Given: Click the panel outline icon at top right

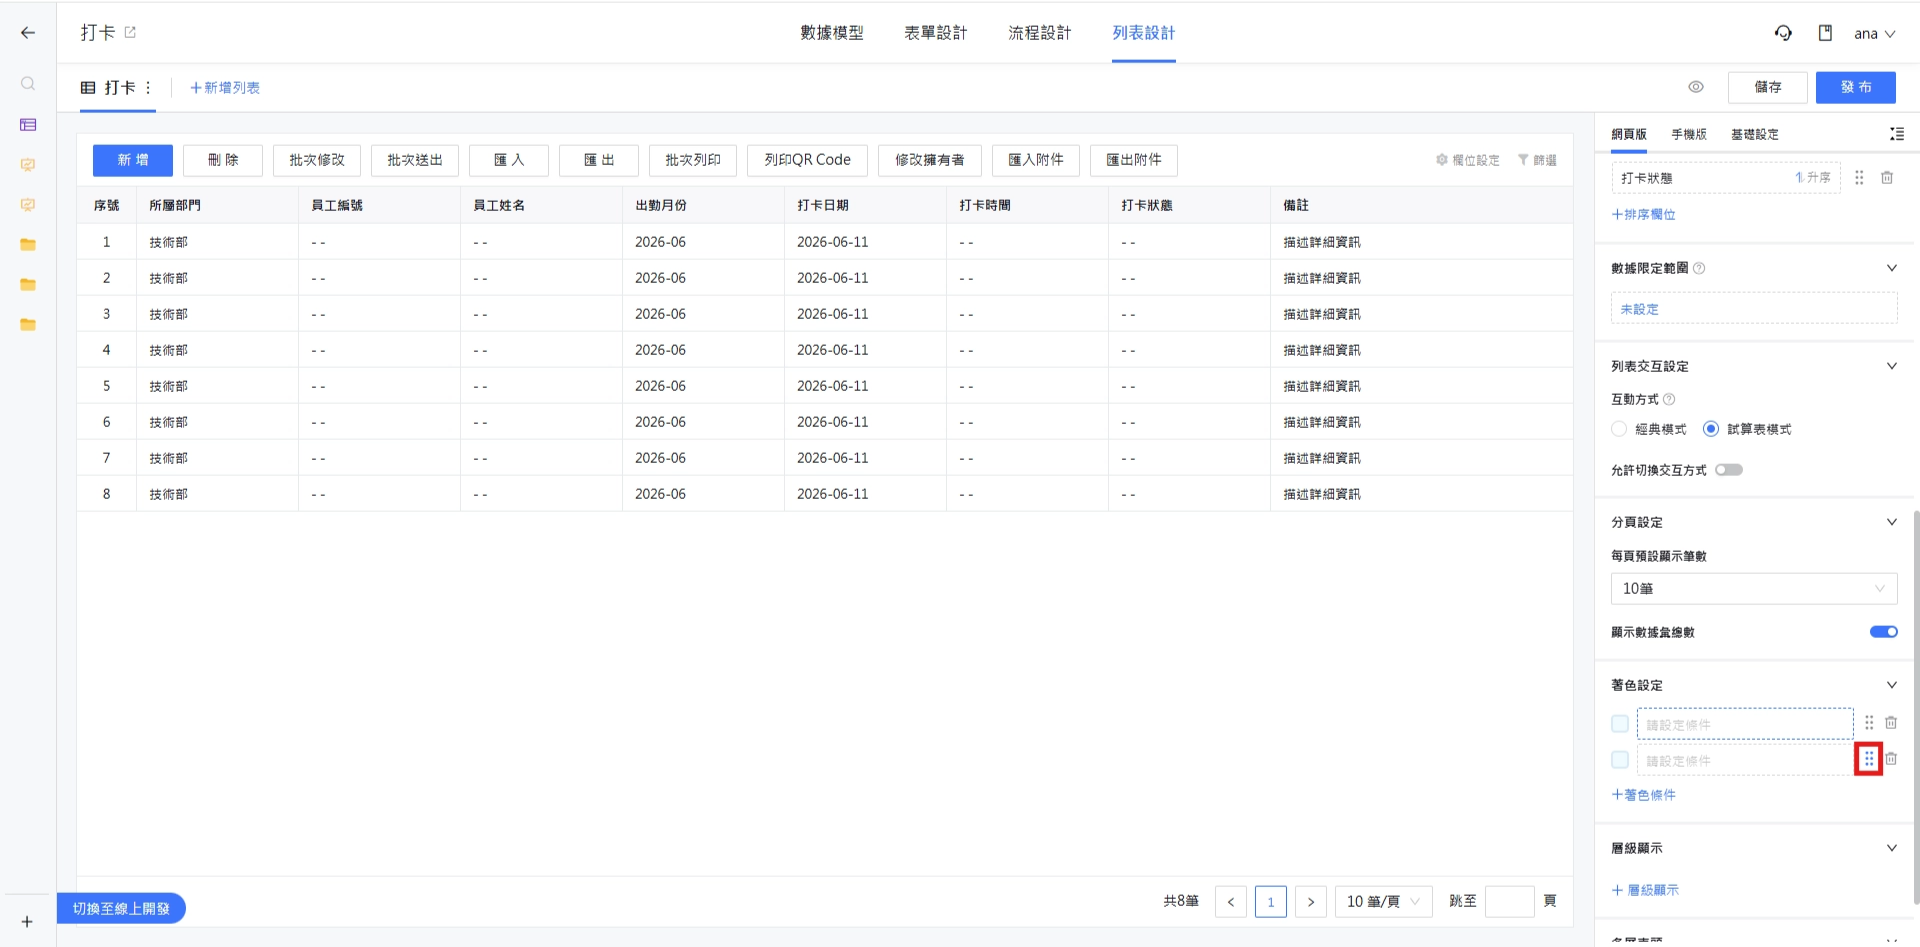Looking at the screenshot, I should point(1896,134).
